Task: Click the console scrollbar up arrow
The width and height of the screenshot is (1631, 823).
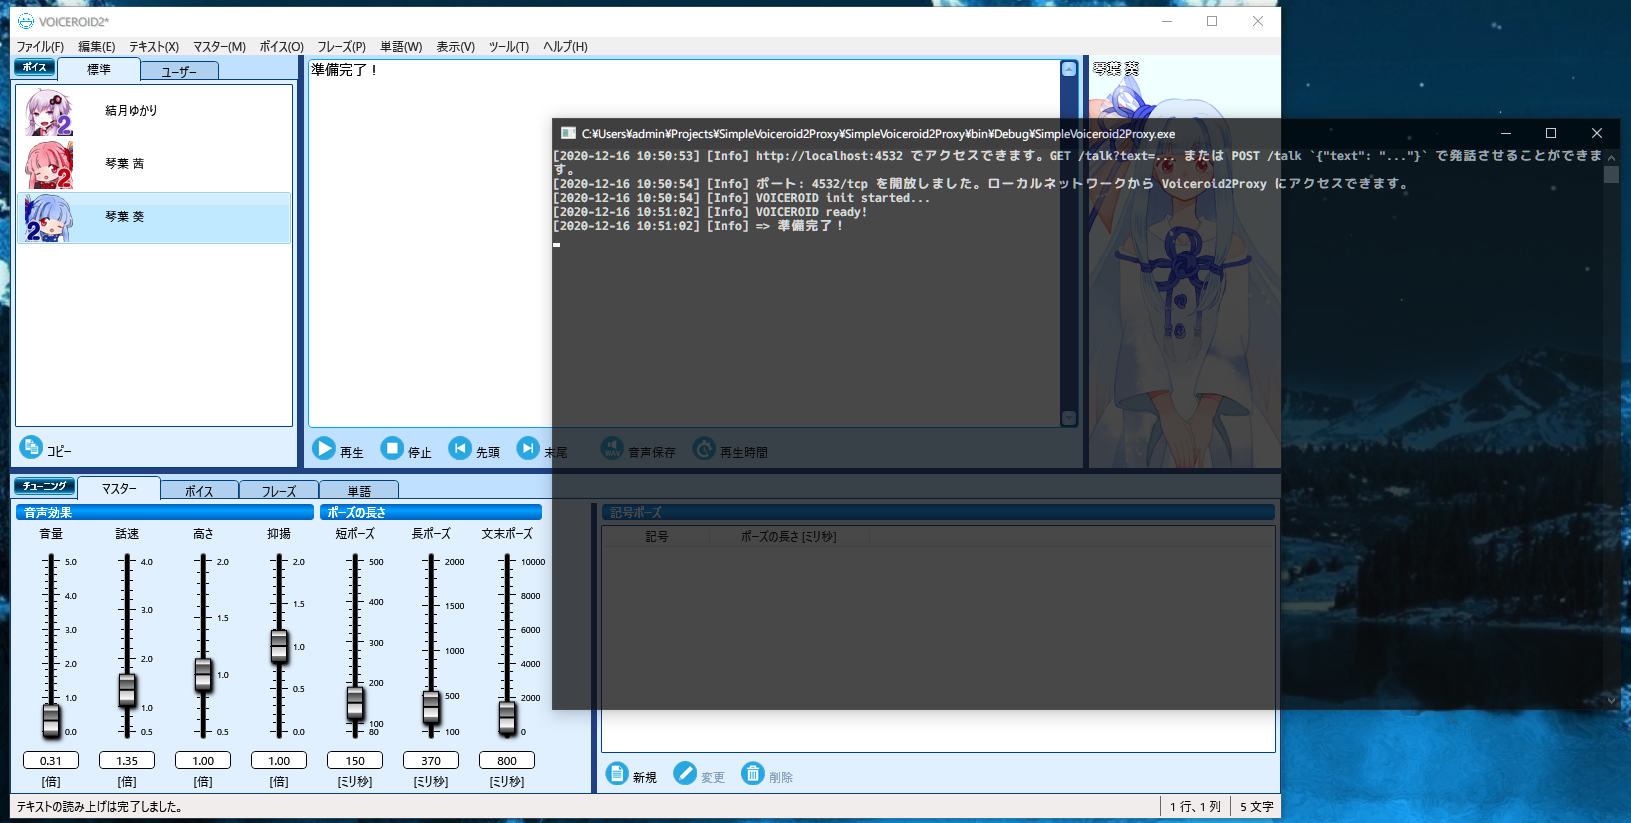Action: (1611, 158)
